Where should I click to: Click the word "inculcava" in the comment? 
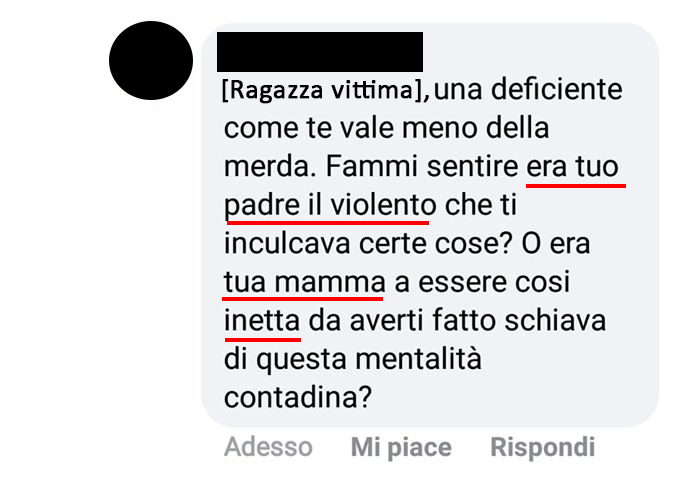click(x=287, y=243)
